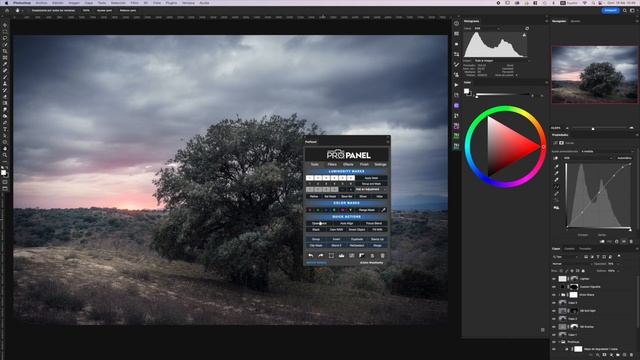
Task: Toggle Desplazarse por todas las ventanas checkbox
Action: pos(30,10)
